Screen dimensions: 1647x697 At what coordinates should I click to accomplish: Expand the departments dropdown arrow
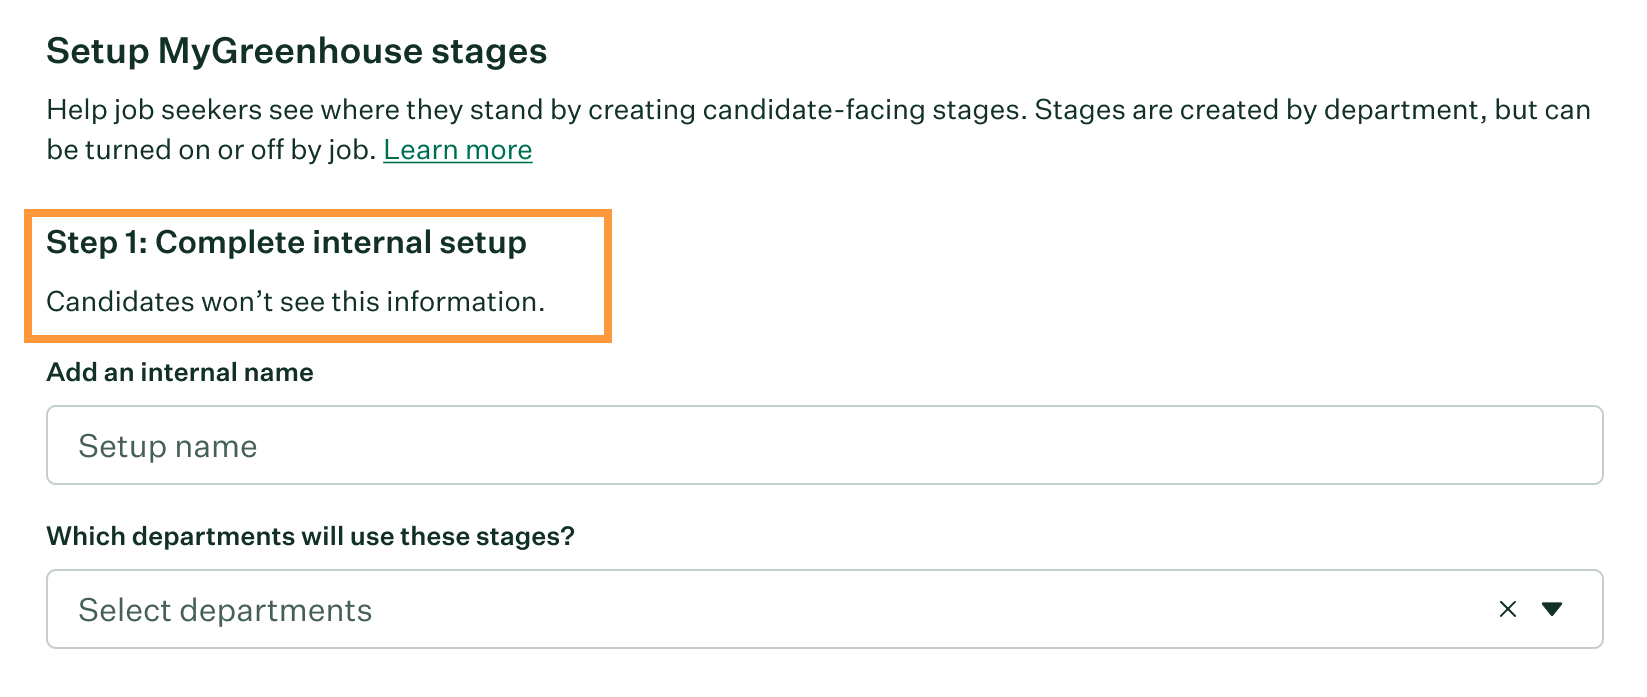pyautogui.click(x=1552, y=609)
